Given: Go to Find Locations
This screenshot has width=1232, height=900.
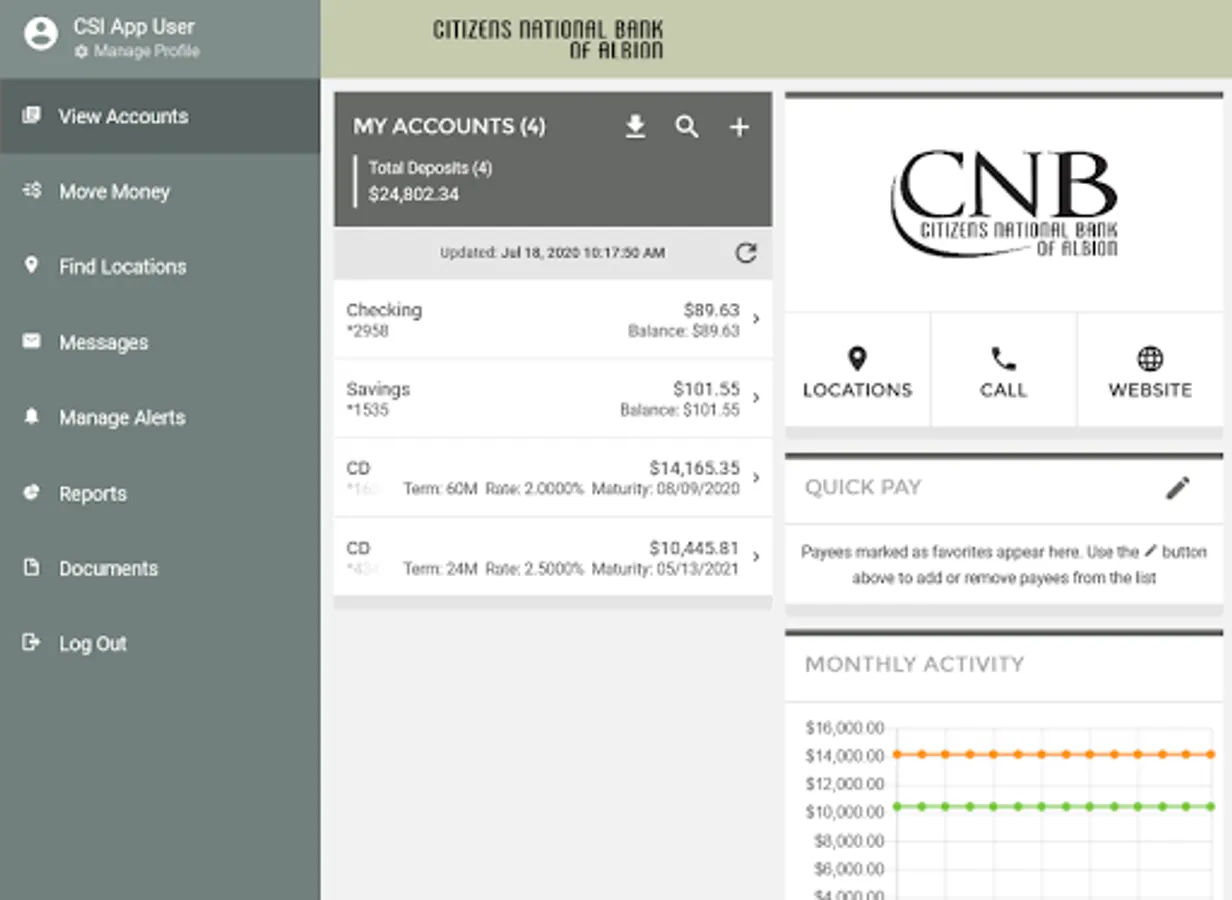Looking at the screenshot, I should (160, 267).
